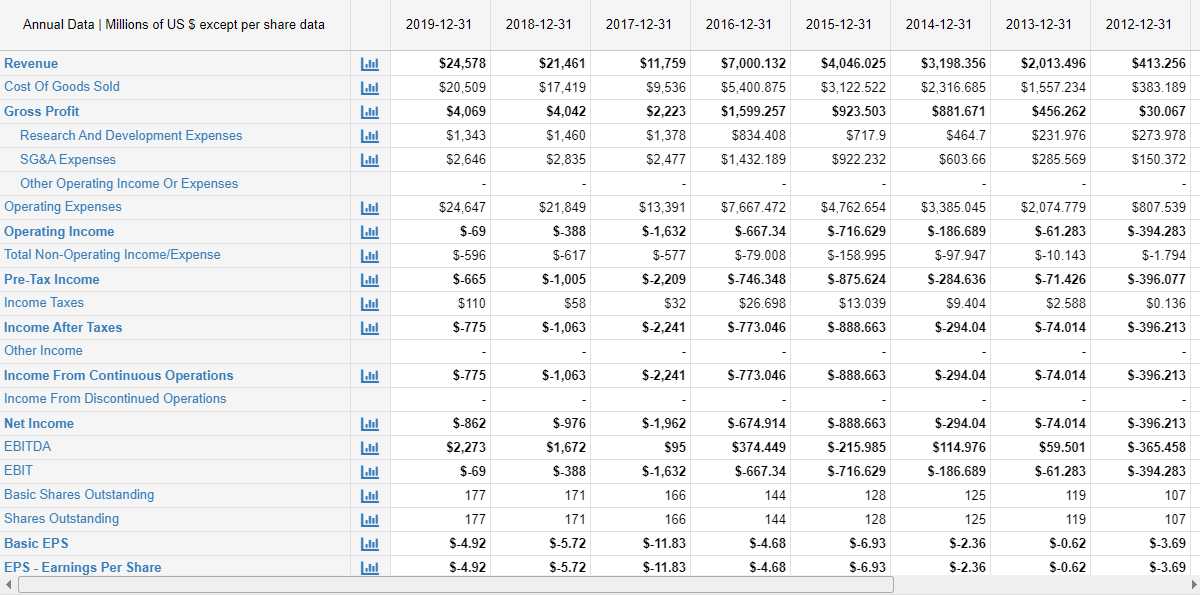Click the horizontal scrollbar left arrow
This screenshot has height=595, width=1200.
9,584
